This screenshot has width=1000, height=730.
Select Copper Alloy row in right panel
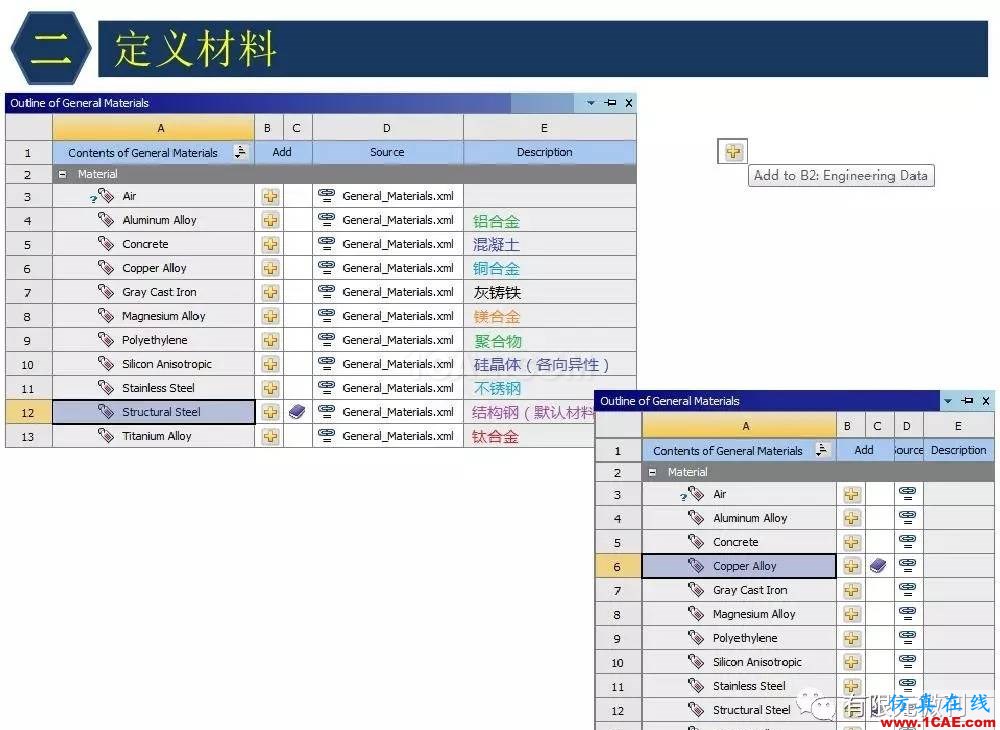[x=739, y=566]
